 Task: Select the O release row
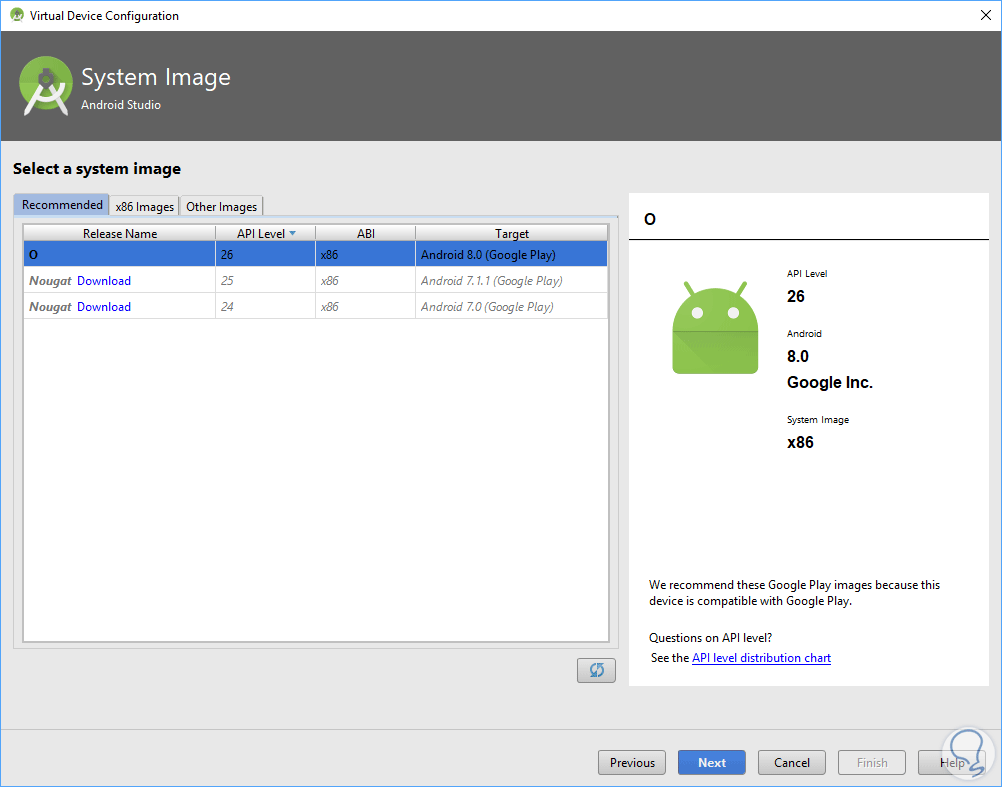[315, 255]
